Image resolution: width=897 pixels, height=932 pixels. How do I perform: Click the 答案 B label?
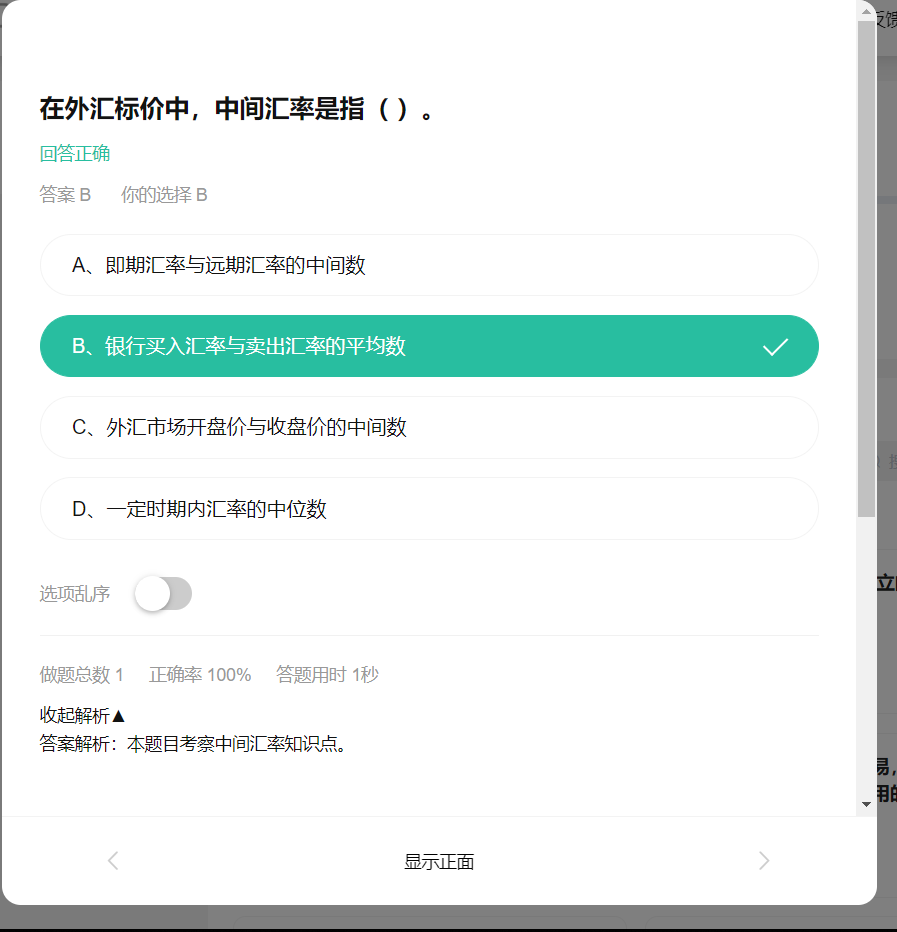[65, 194]
